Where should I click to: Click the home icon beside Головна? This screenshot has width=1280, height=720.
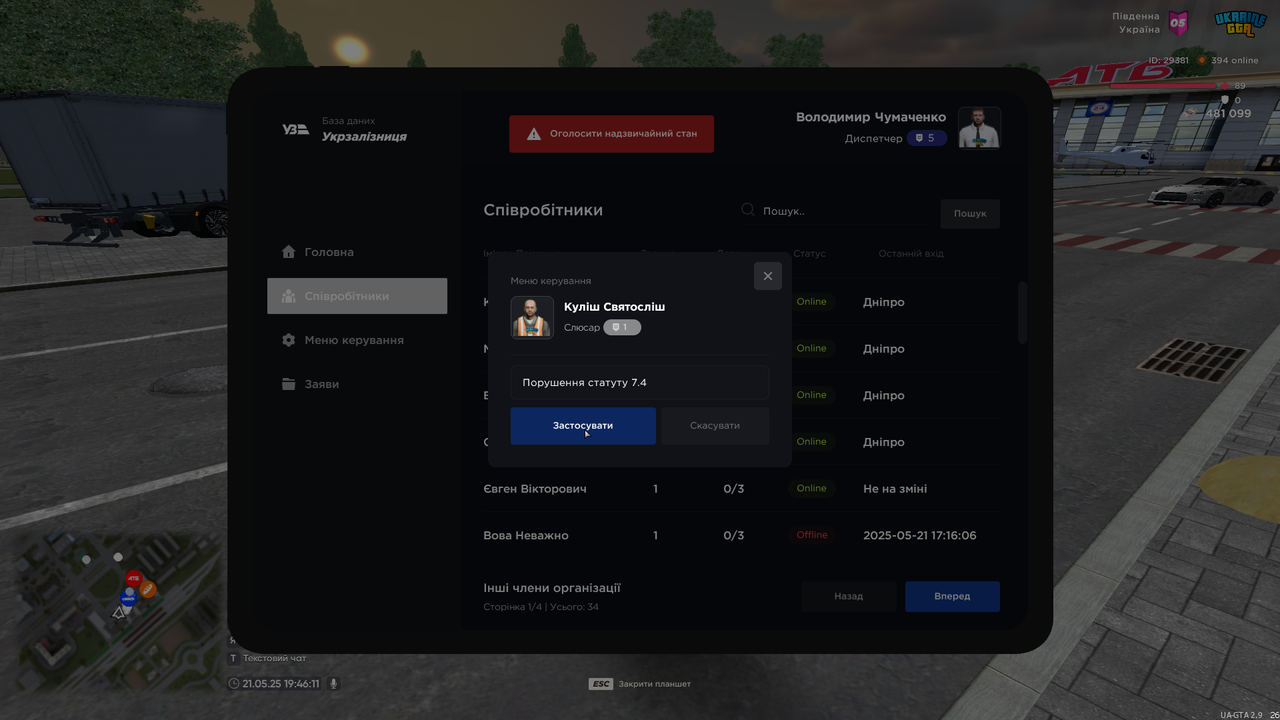point(289,252)
